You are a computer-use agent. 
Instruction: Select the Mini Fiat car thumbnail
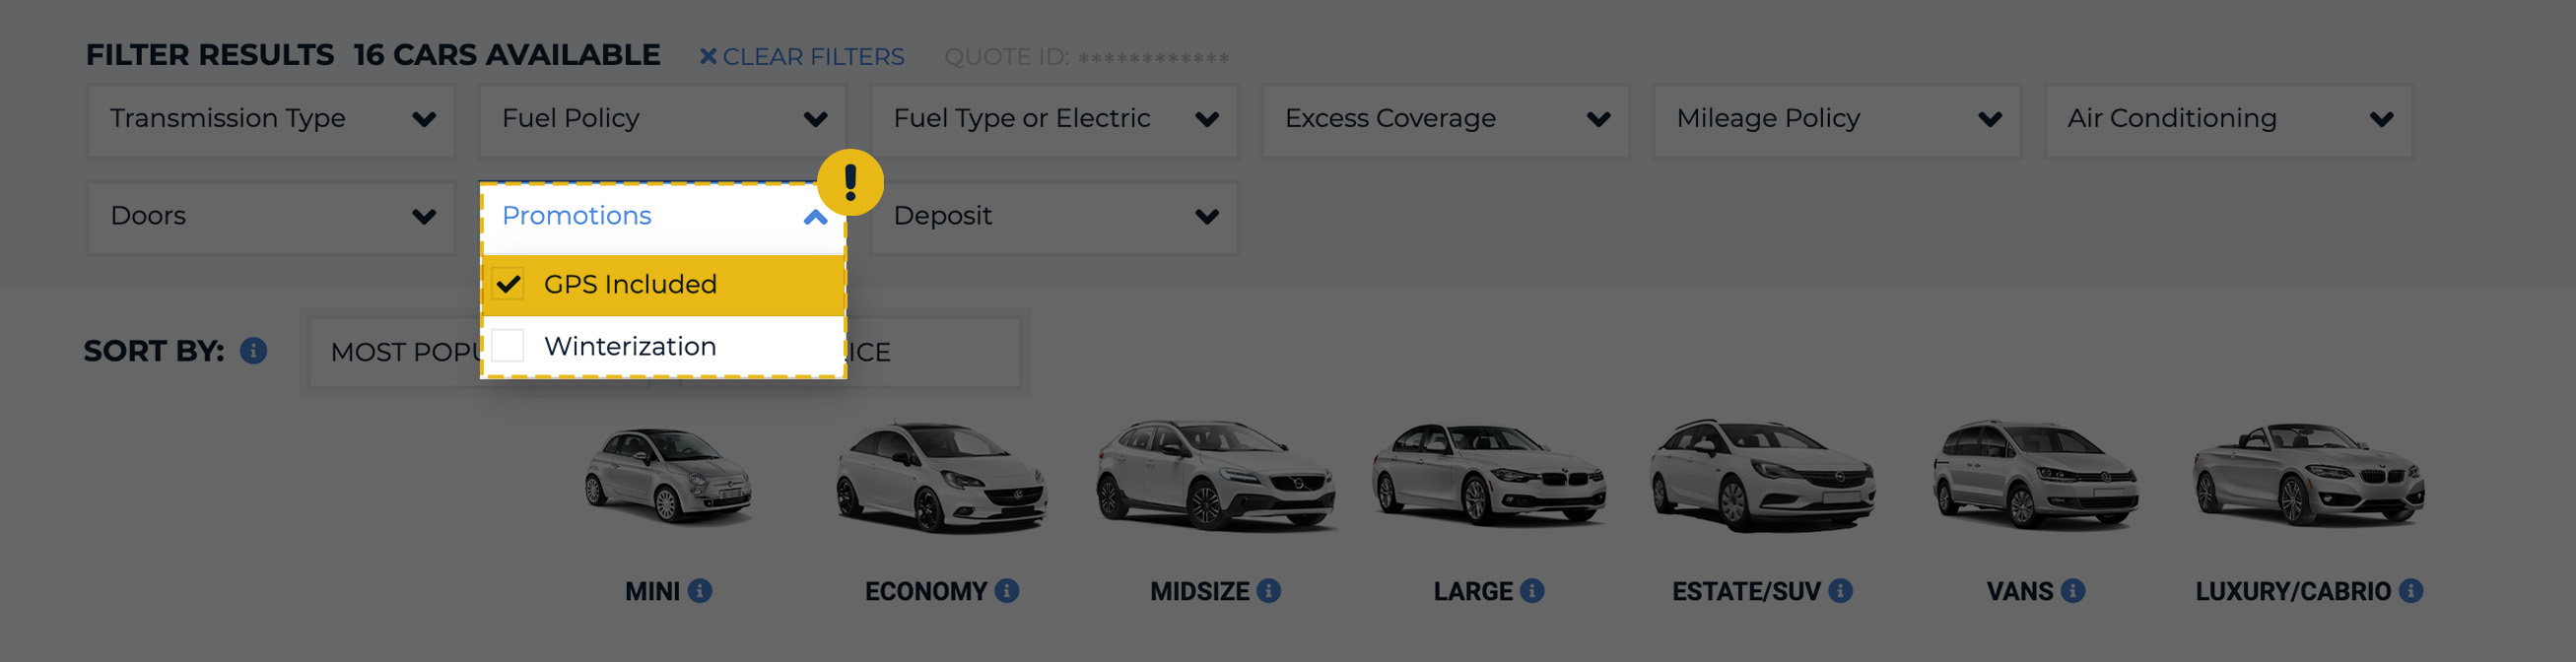(x=668, y=476)
